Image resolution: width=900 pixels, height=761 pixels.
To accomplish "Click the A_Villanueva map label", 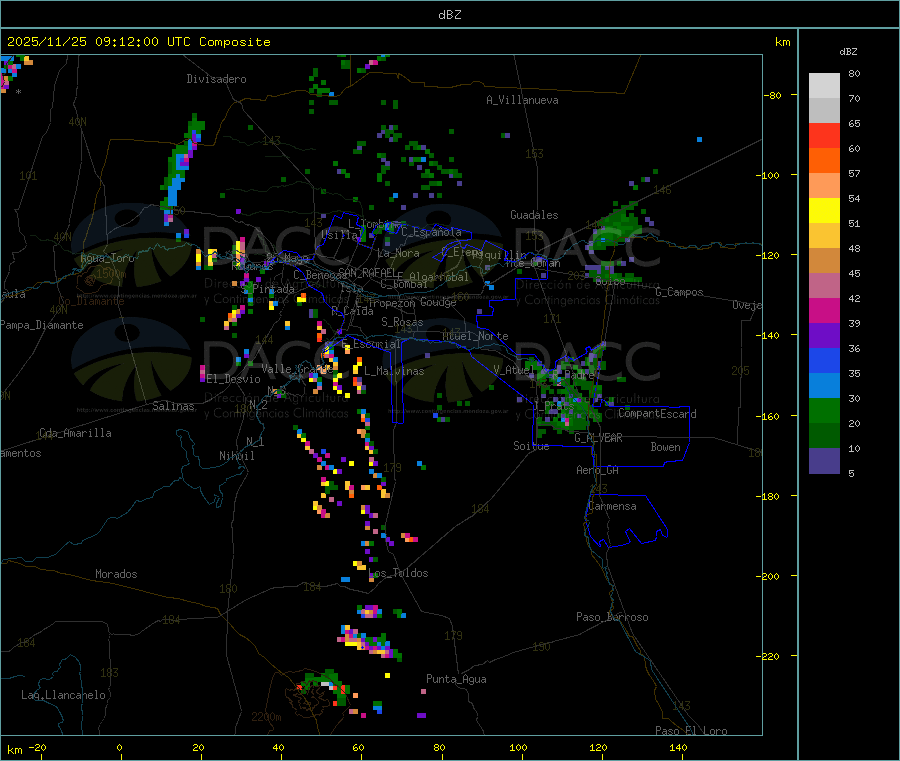I will pos(522,100).
